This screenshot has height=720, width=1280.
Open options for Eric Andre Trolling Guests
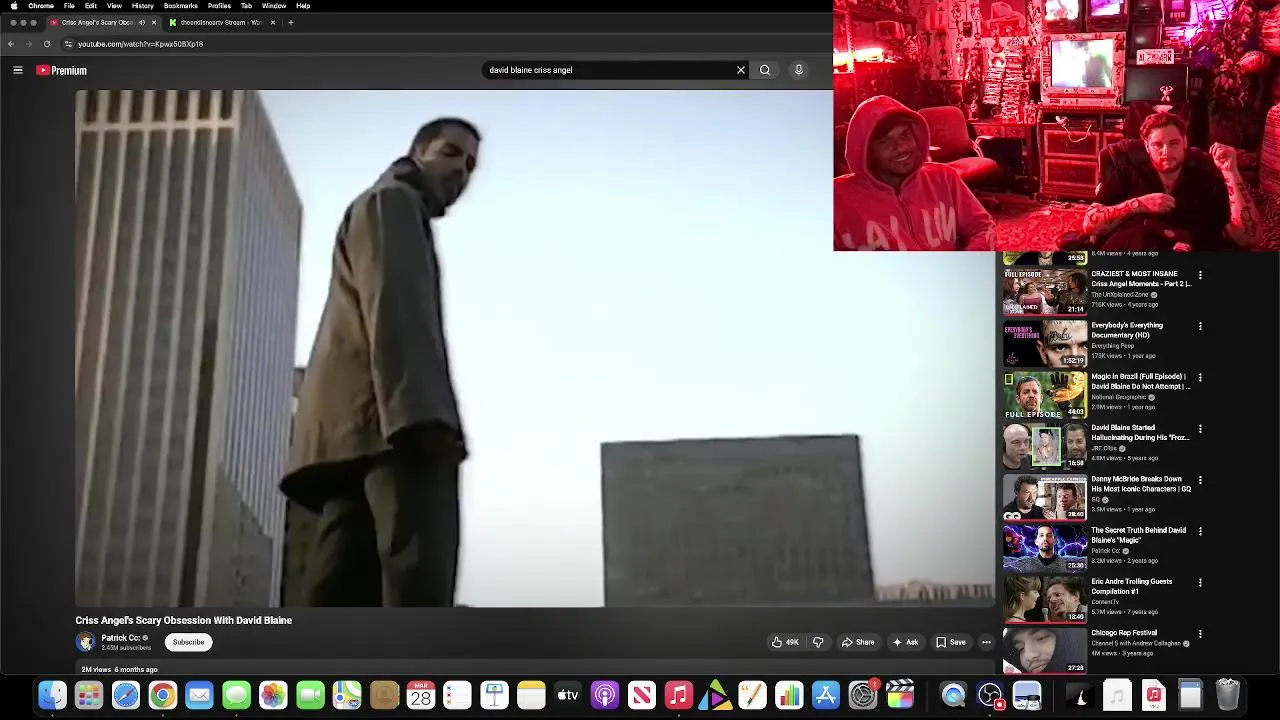point(1200,582)
